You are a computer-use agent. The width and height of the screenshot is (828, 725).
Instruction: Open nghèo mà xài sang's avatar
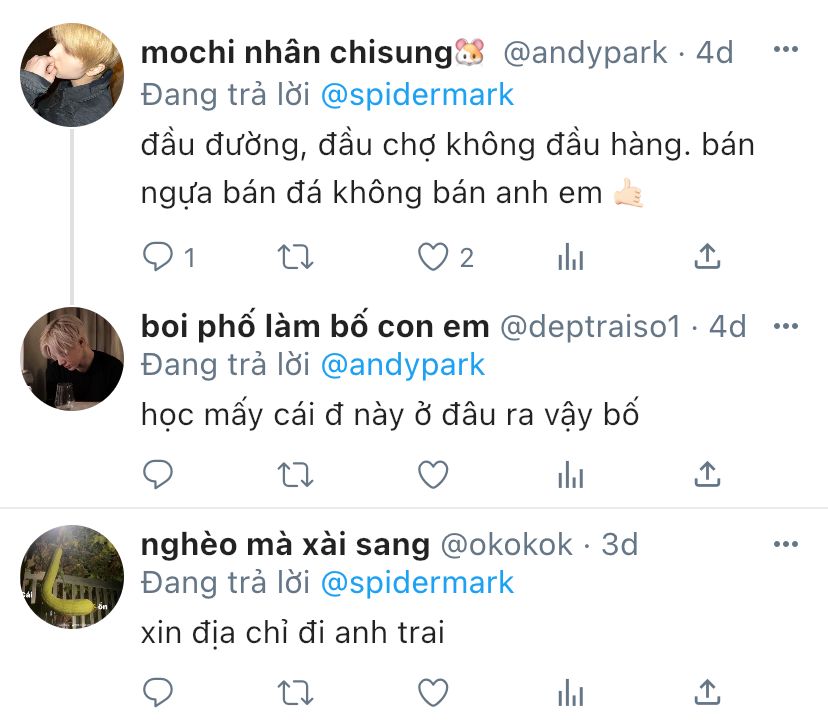point(72,576)
